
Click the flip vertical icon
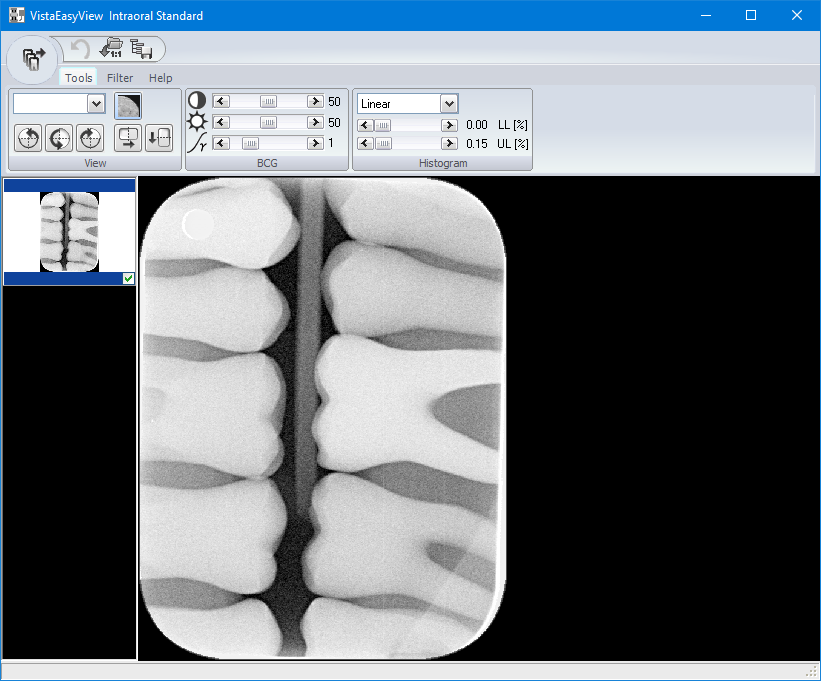tap(158, 138)
